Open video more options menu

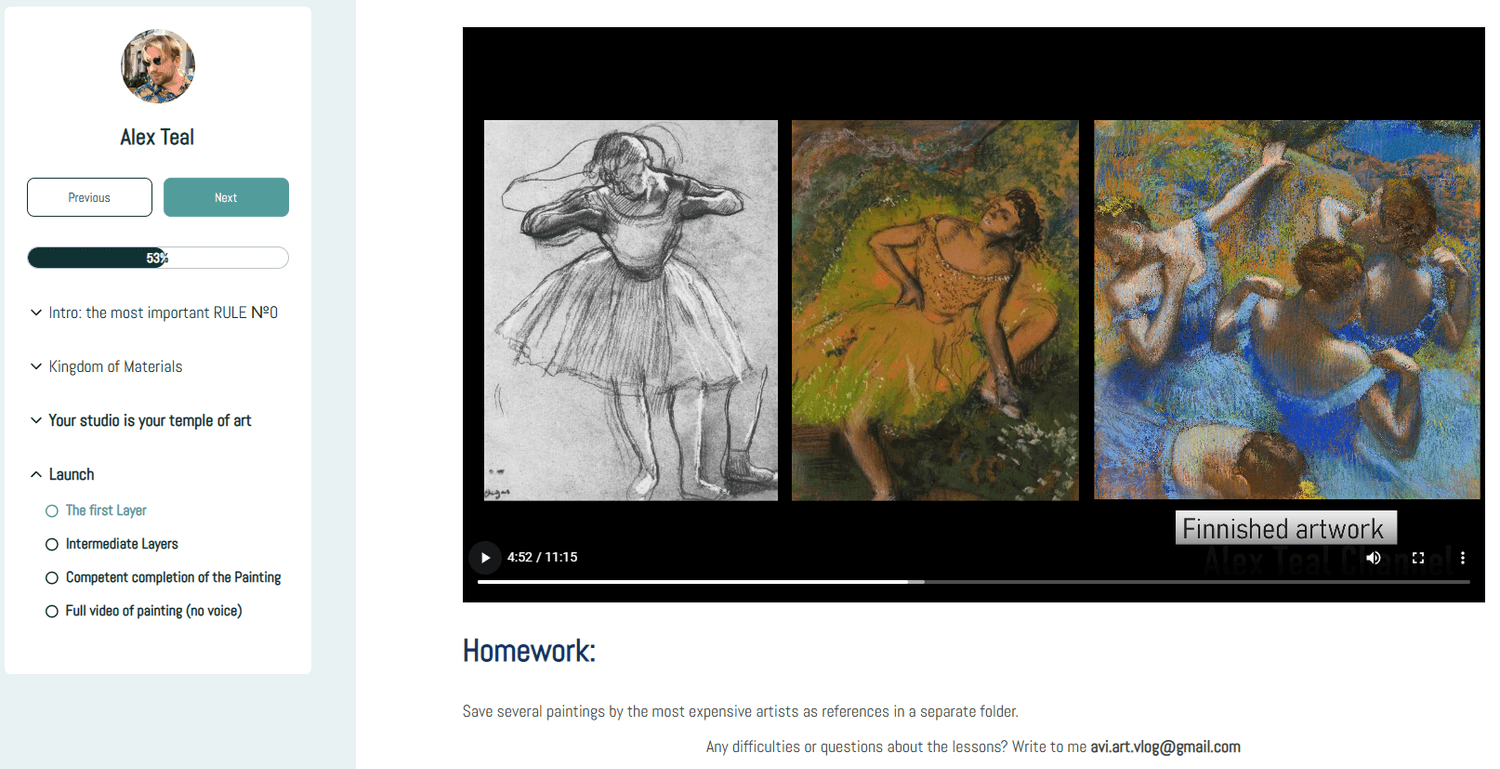point(1462,558)
